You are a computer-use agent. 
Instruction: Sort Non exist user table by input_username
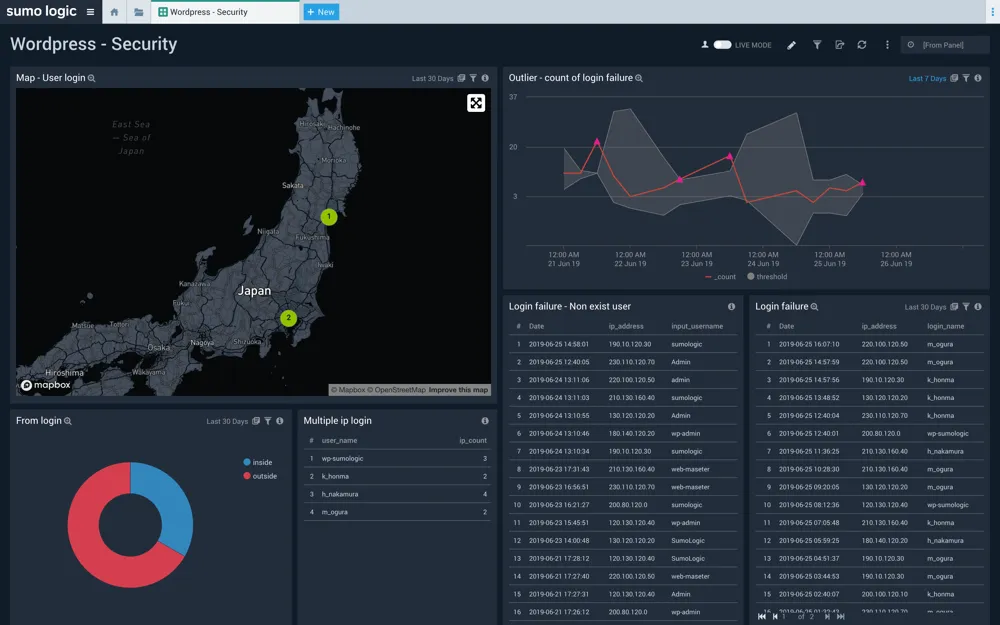tap(697, 326)
